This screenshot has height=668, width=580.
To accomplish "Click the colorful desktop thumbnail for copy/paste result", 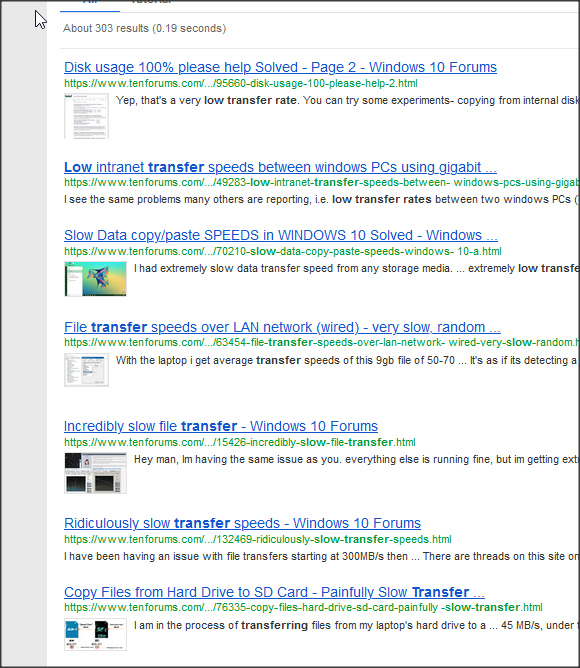I will pyautogui.click(x=95, y=279).
